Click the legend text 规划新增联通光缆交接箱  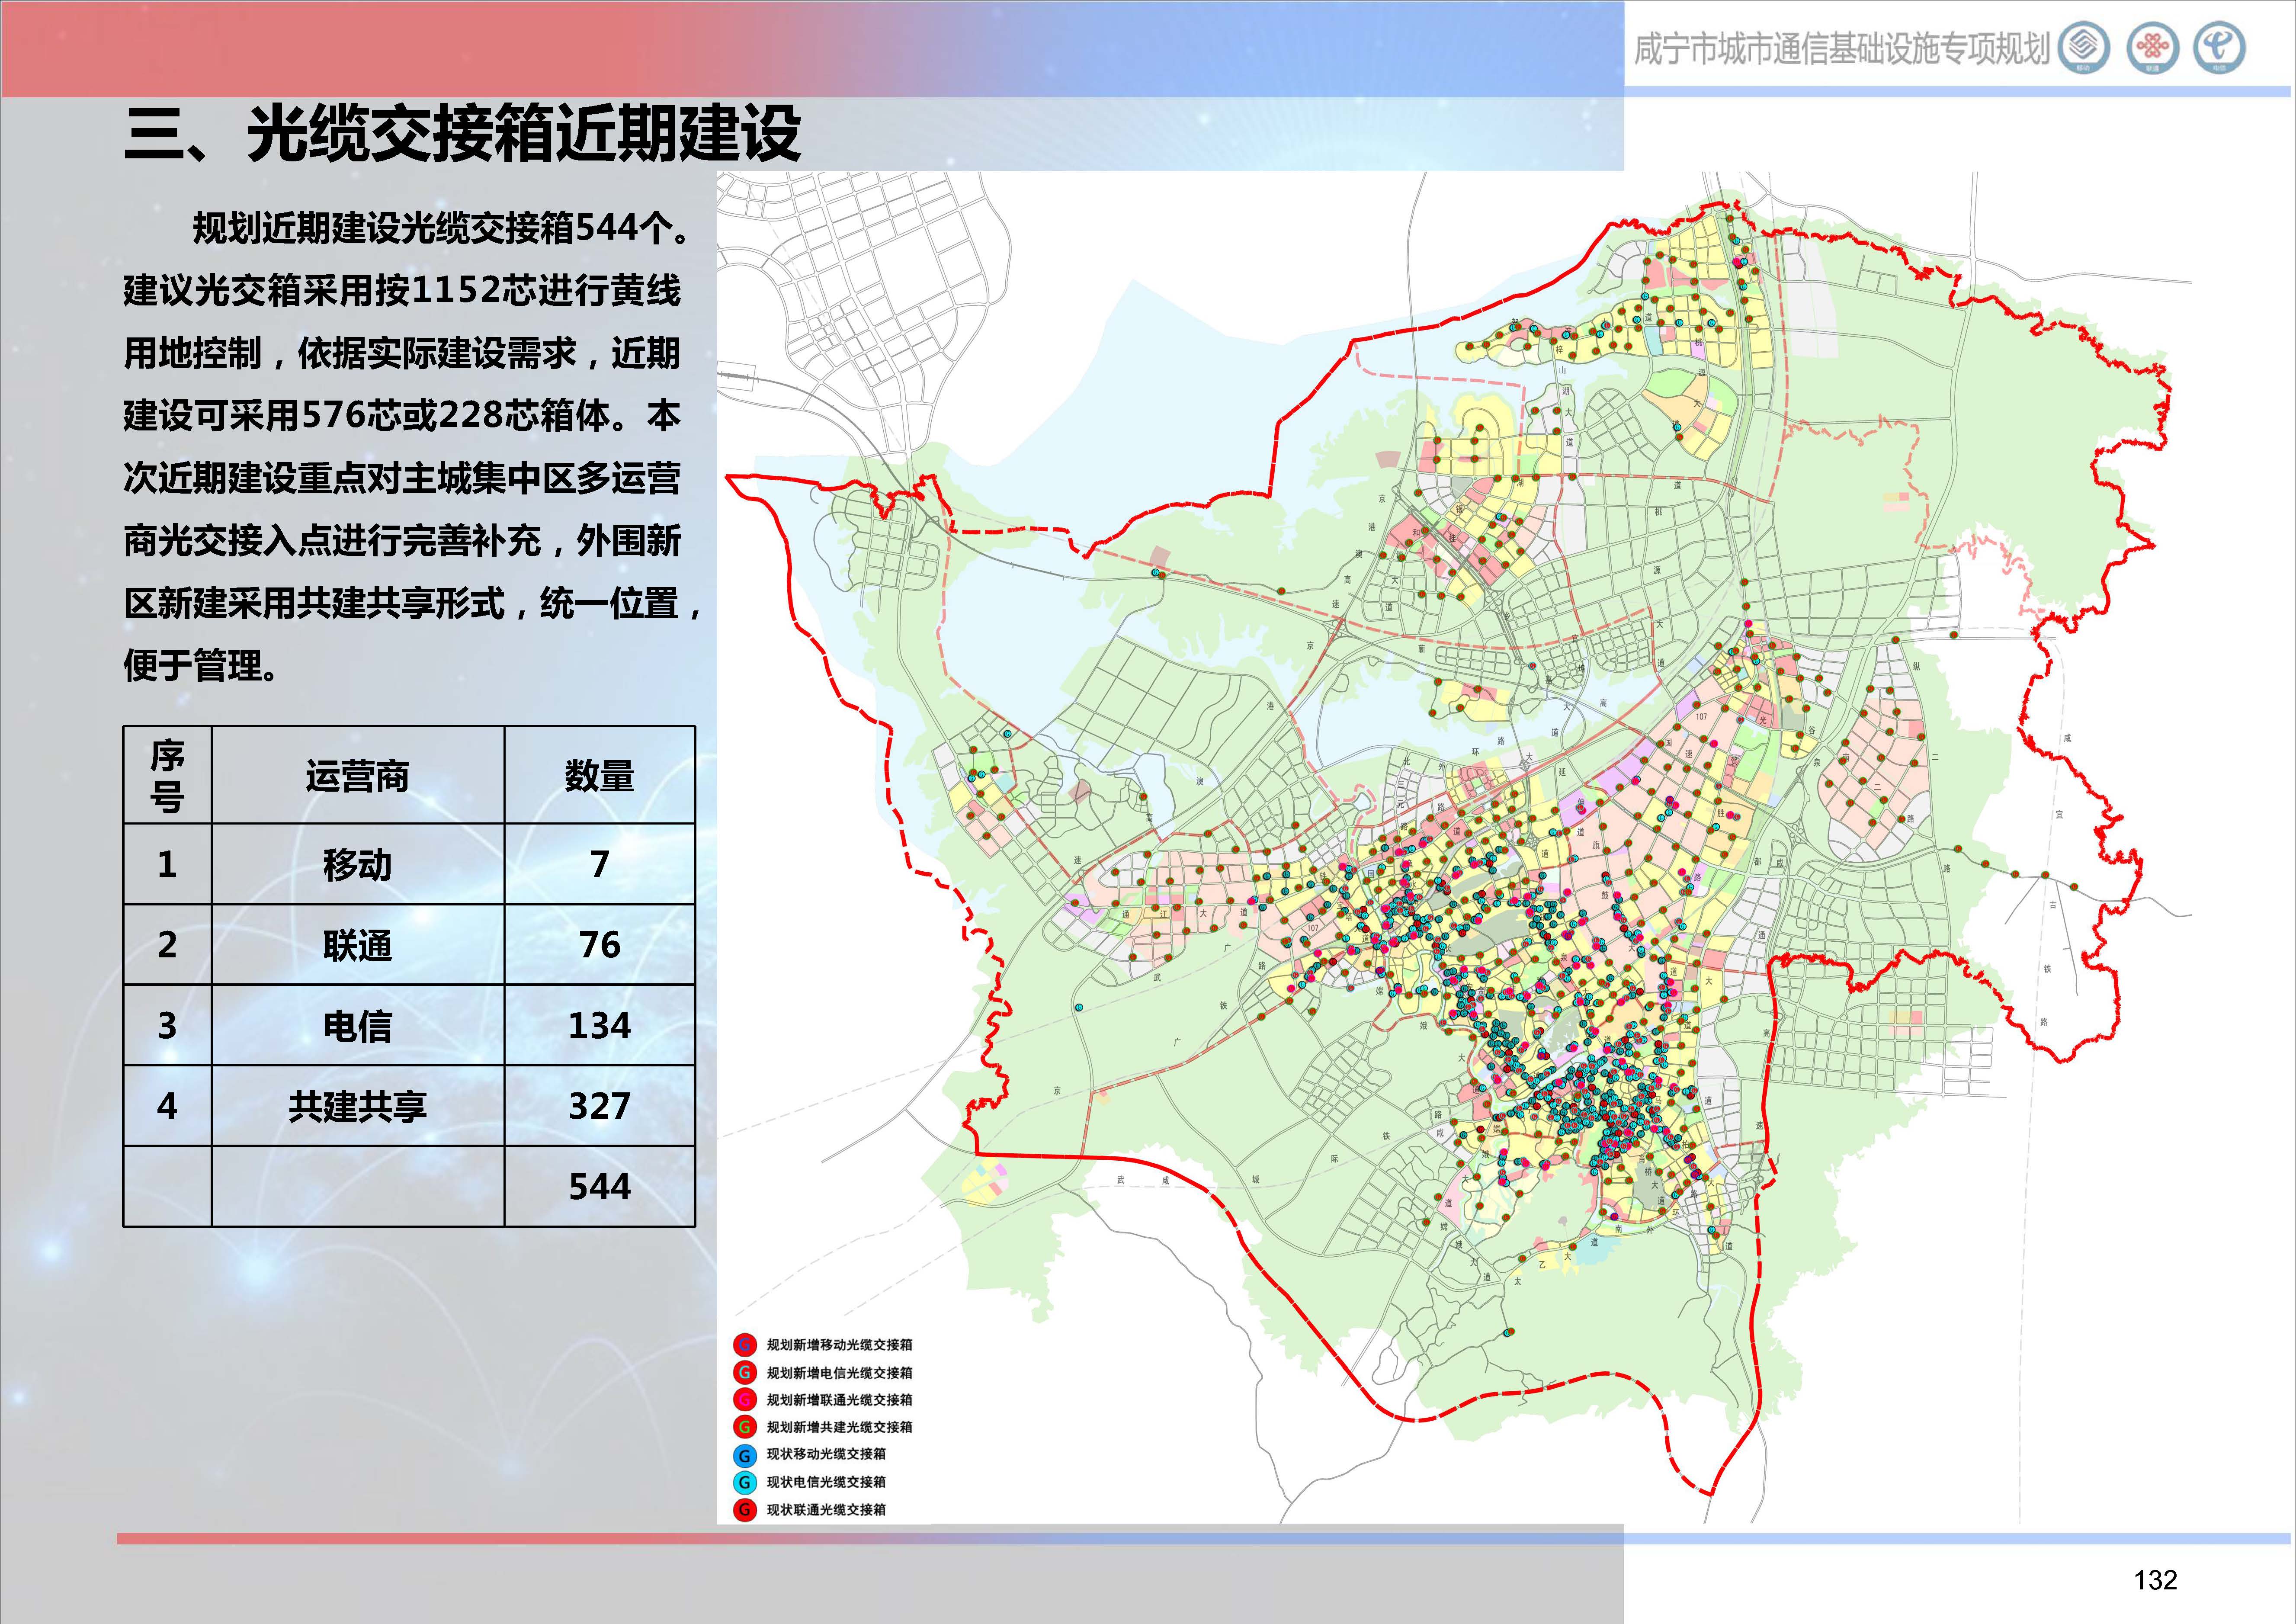point(839,1400)
